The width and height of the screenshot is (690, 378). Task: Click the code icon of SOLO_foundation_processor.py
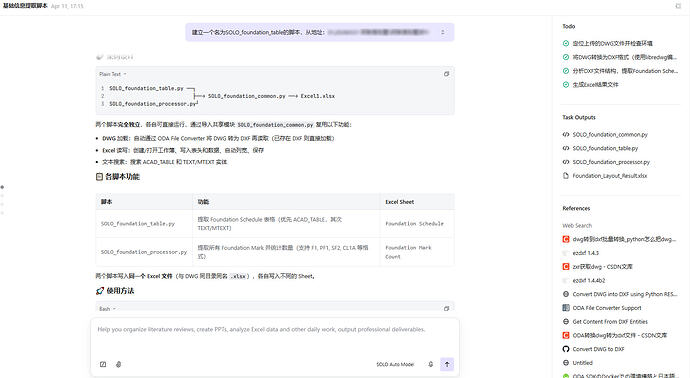[x=566, y=162]
